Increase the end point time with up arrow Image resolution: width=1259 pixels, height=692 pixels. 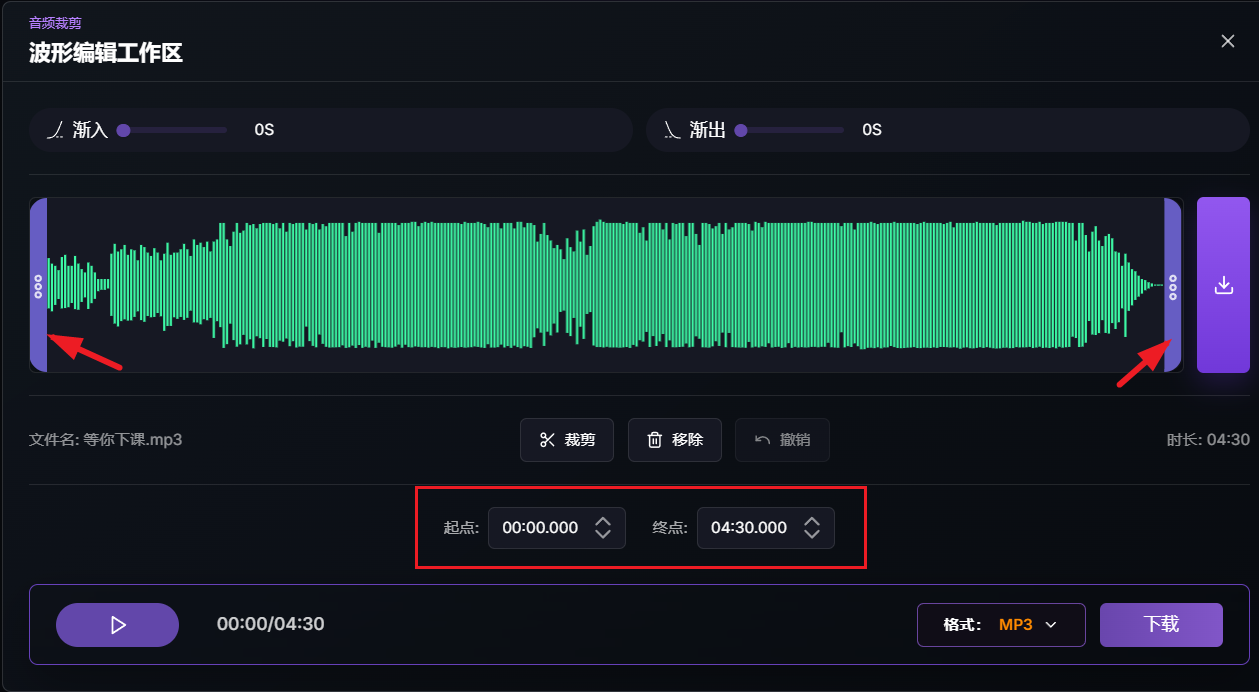812,521
